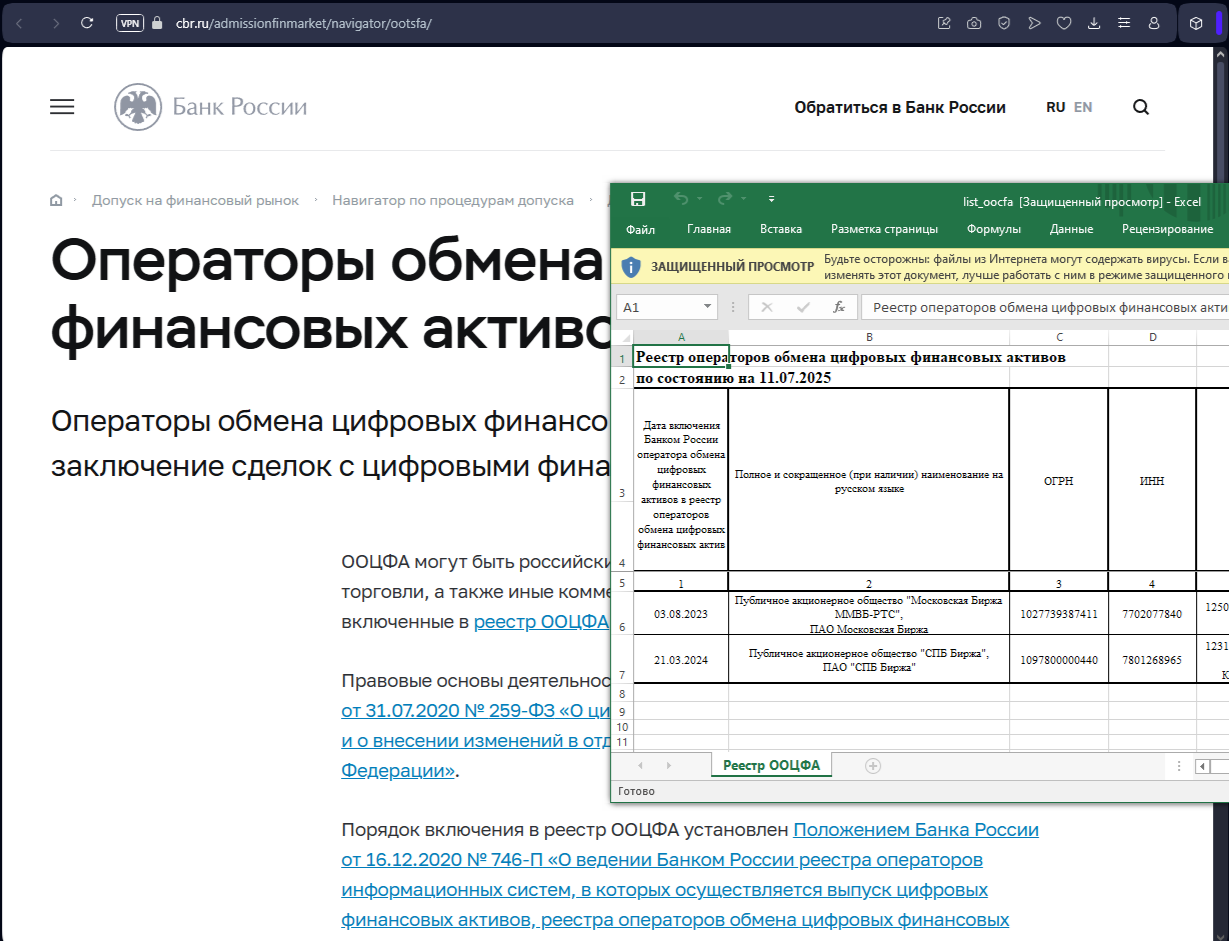Image resolution: width=1229 pixels, height=941 pixels.
Task: Add page to bookmarks with heart icon
Action: (1064, 23)
